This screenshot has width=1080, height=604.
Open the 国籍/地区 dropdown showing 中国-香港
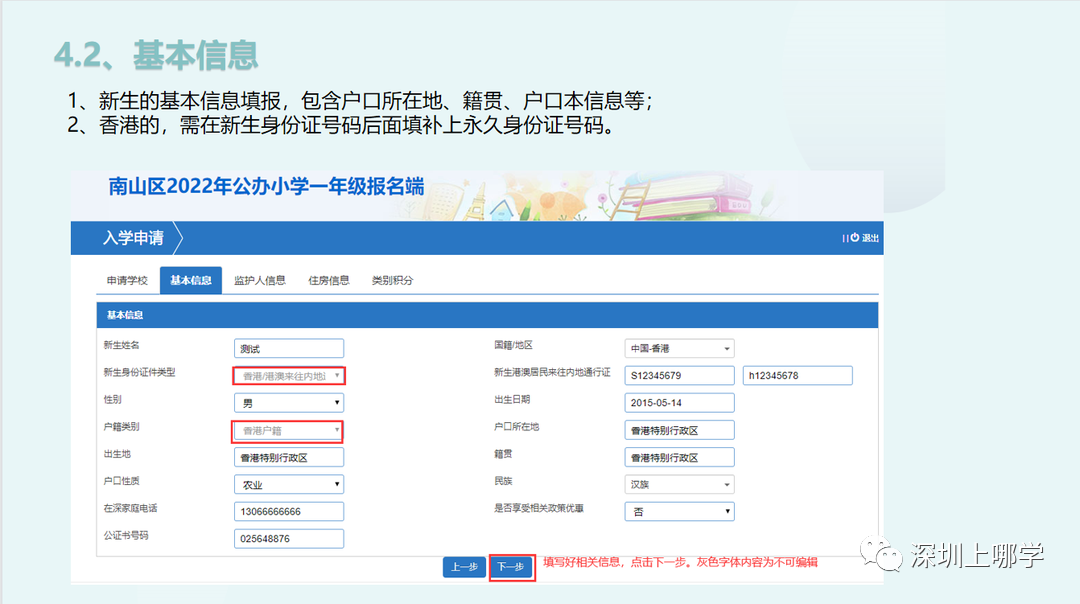tap(679, 348)
